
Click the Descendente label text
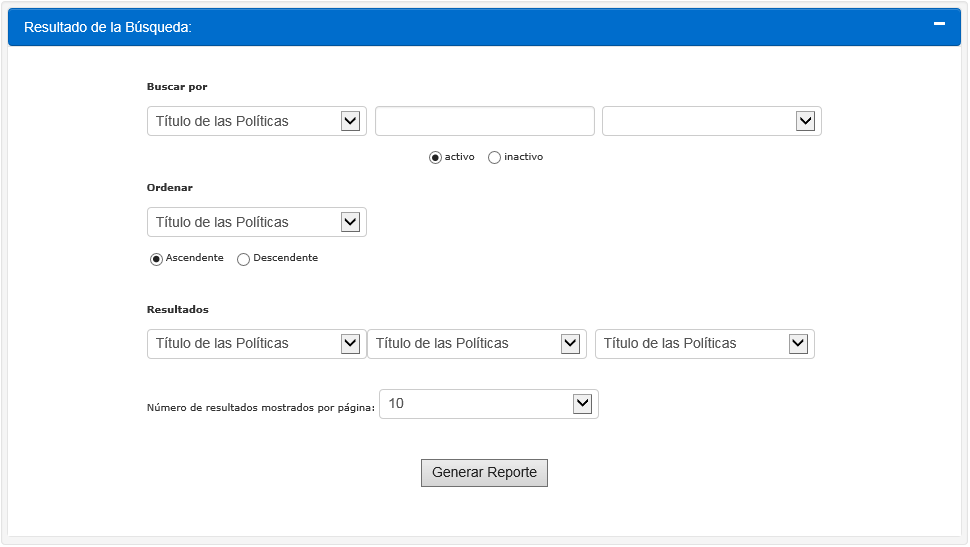285,258
